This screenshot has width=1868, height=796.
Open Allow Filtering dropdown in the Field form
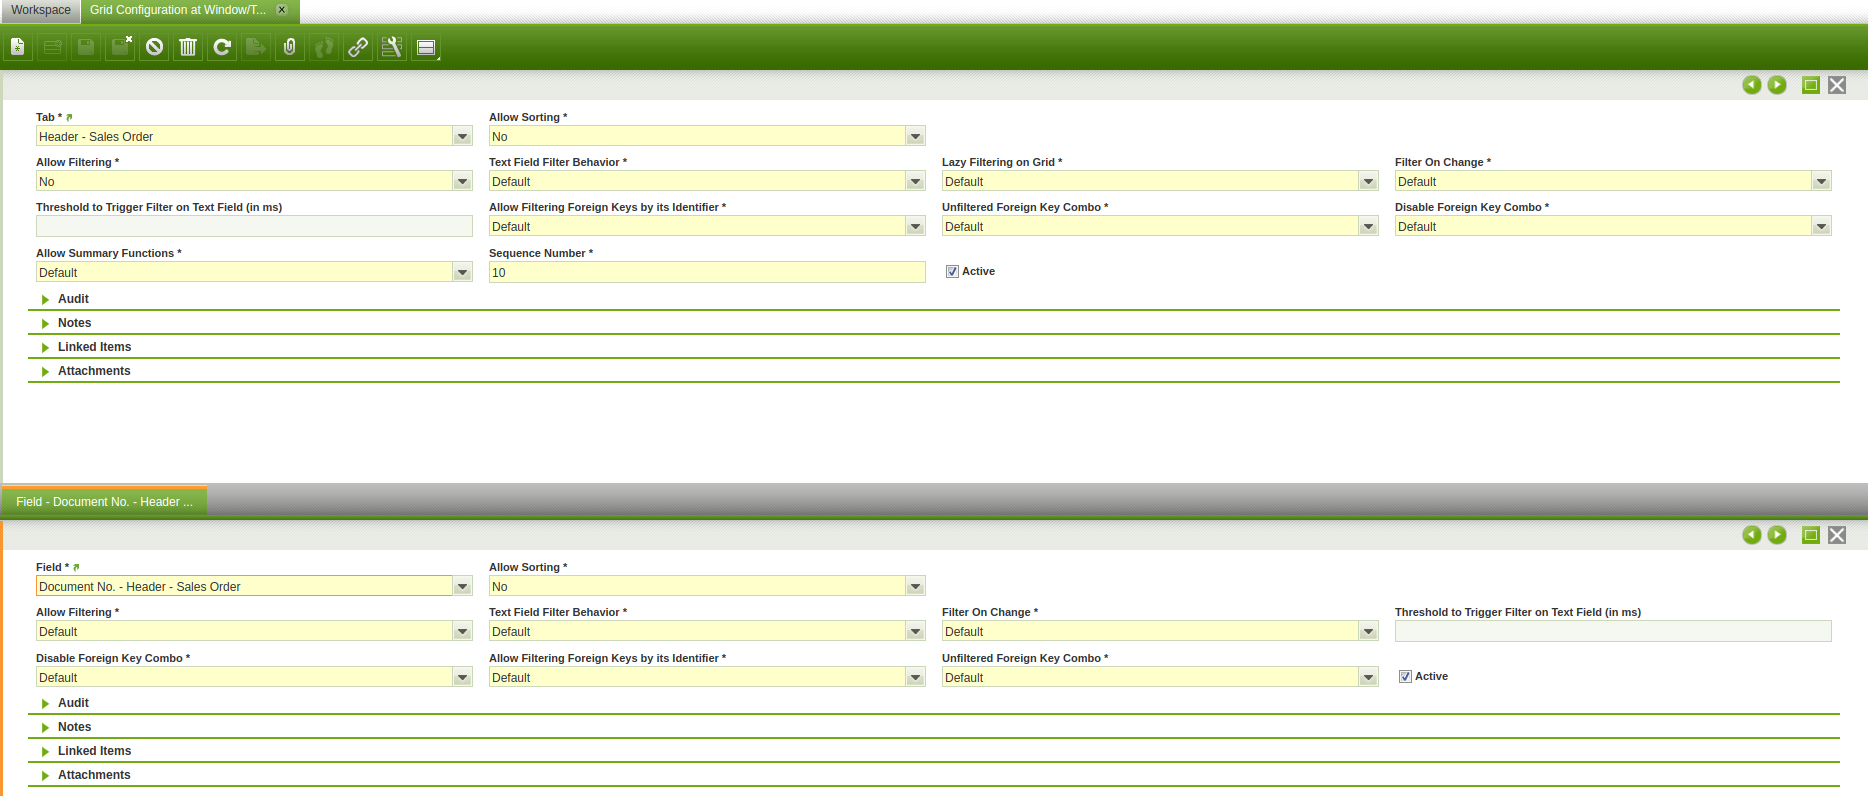tap(462, 631)
